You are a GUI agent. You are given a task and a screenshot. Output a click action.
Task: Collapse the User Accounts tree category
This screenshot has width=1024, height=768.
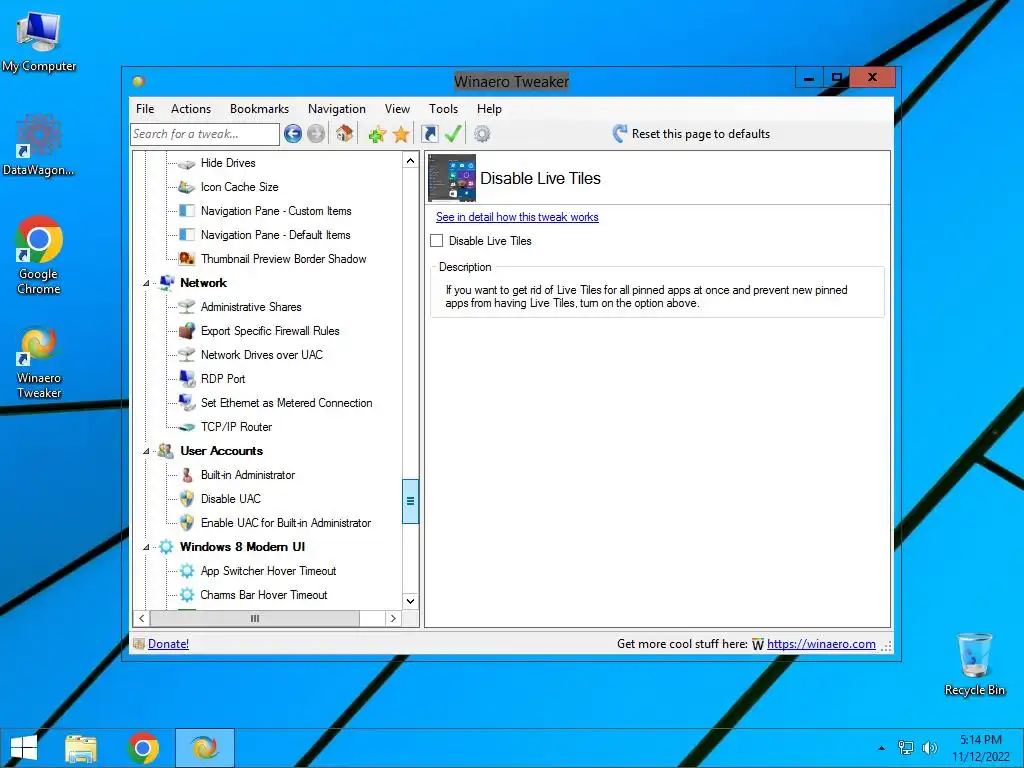coord(146,451)
